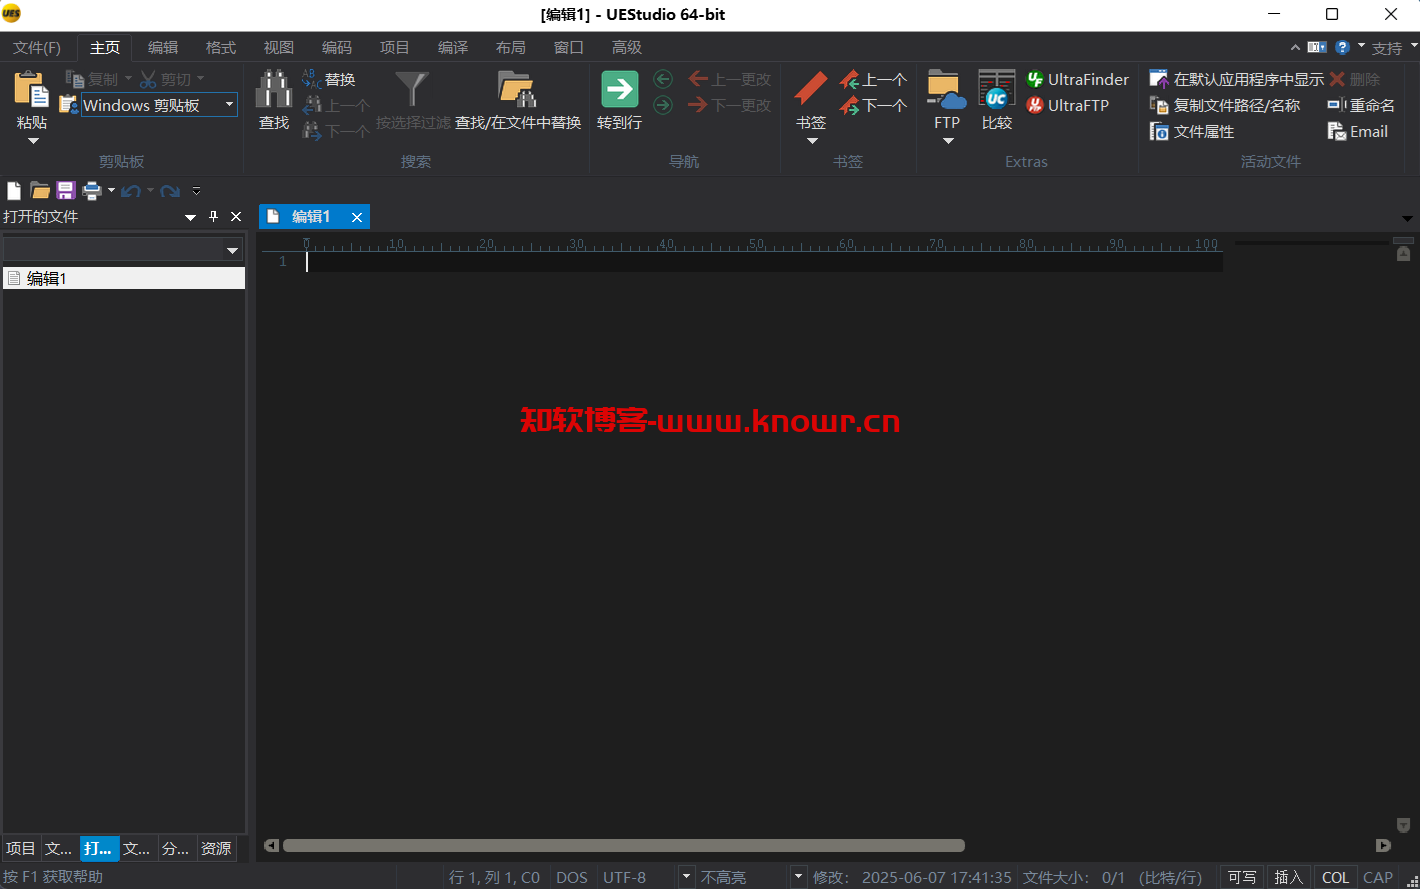This screenshot has width=1420, height=889.
Task: Switch to the 编辑 (Edit) ribbon tab
Action: (x=162, y=47)
